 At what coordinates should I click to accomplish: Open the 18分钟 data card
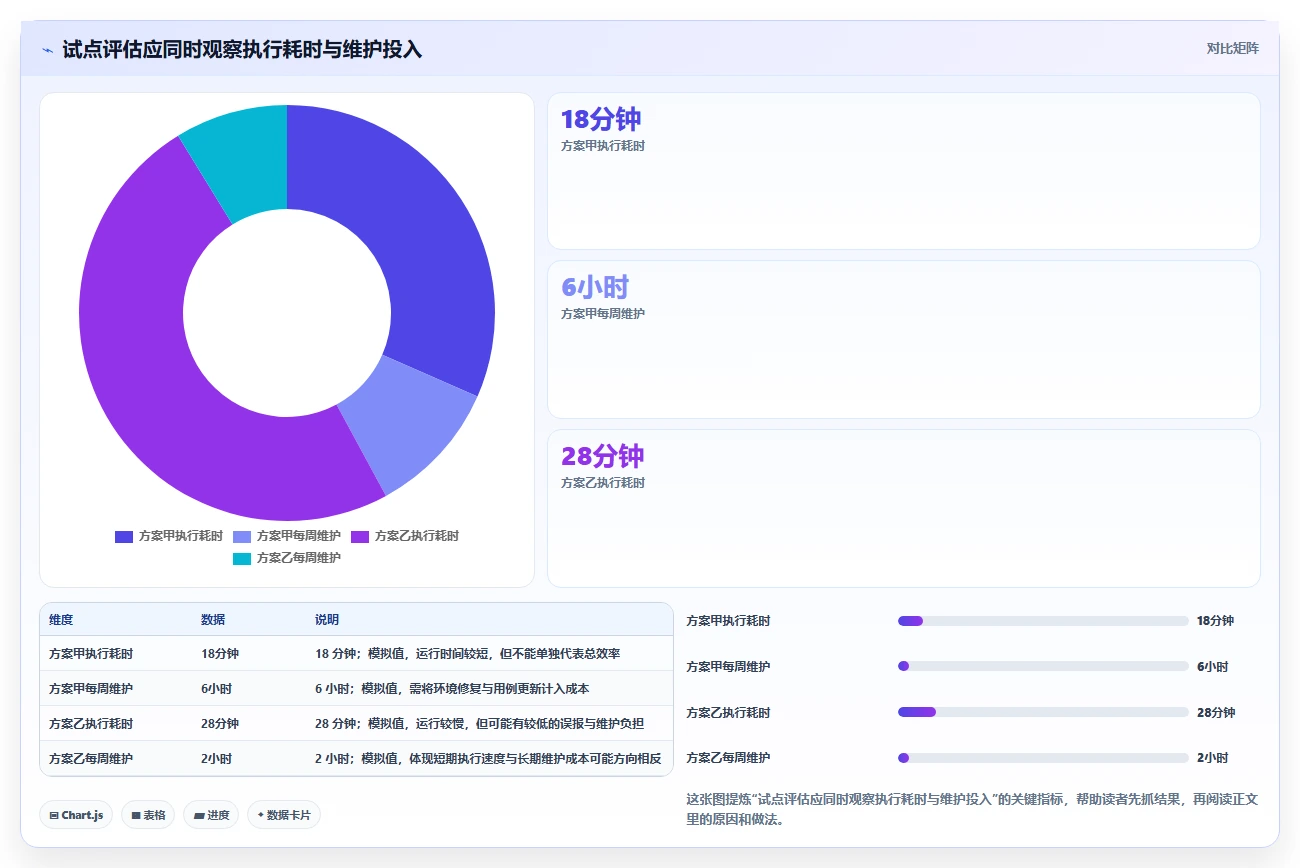point(903,171)
